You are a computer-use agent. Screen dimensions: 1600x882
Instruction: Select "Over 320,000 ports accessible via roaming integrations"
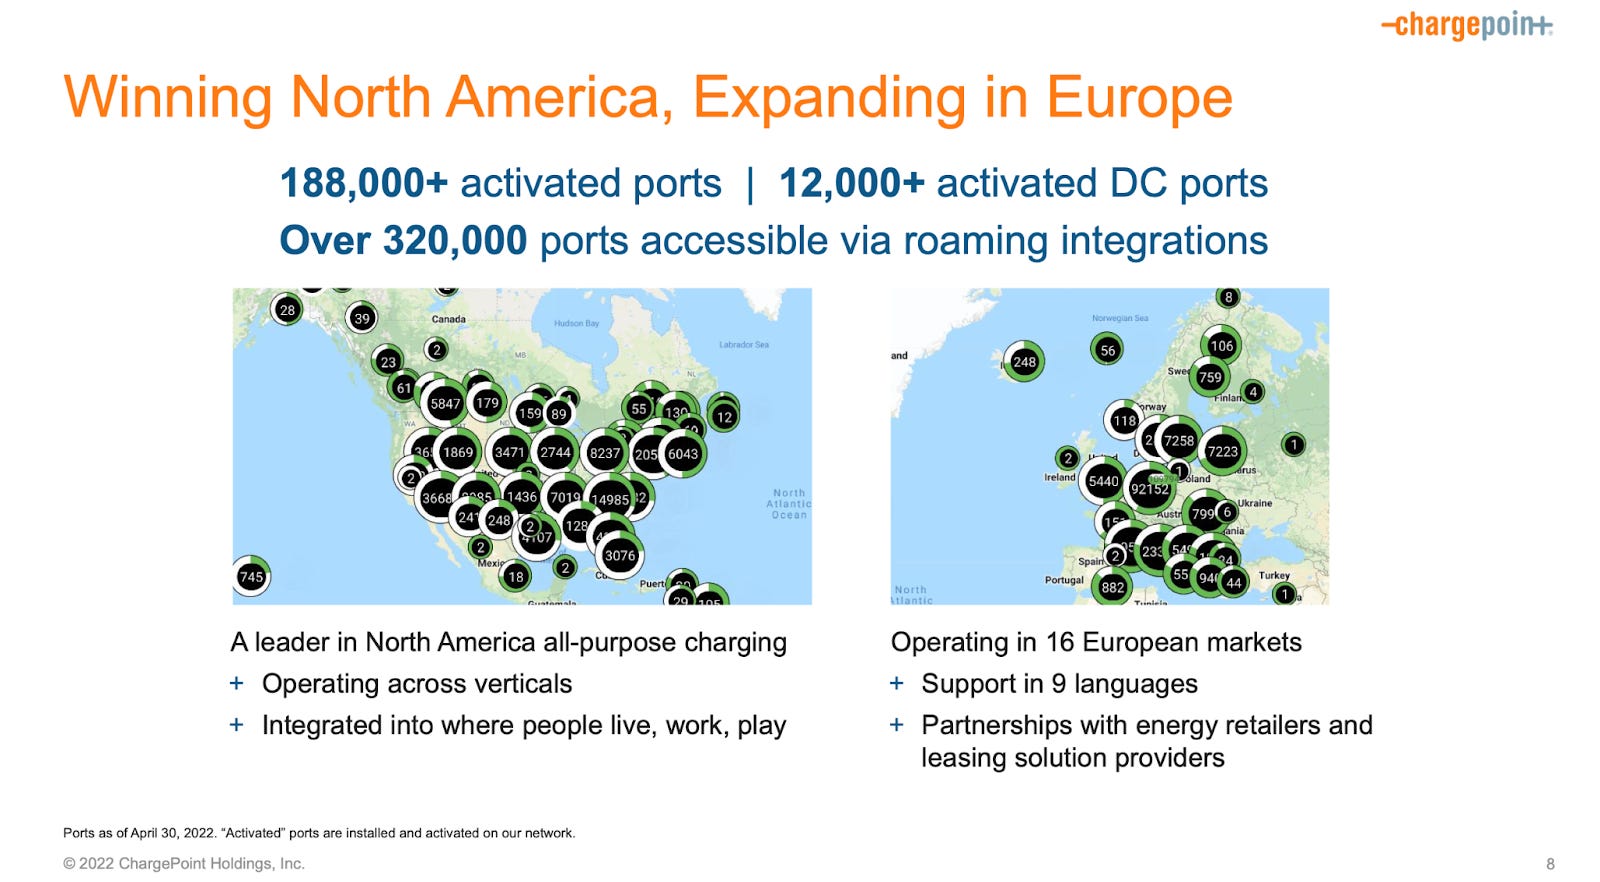pyautogui.click(x=773, y=241)
